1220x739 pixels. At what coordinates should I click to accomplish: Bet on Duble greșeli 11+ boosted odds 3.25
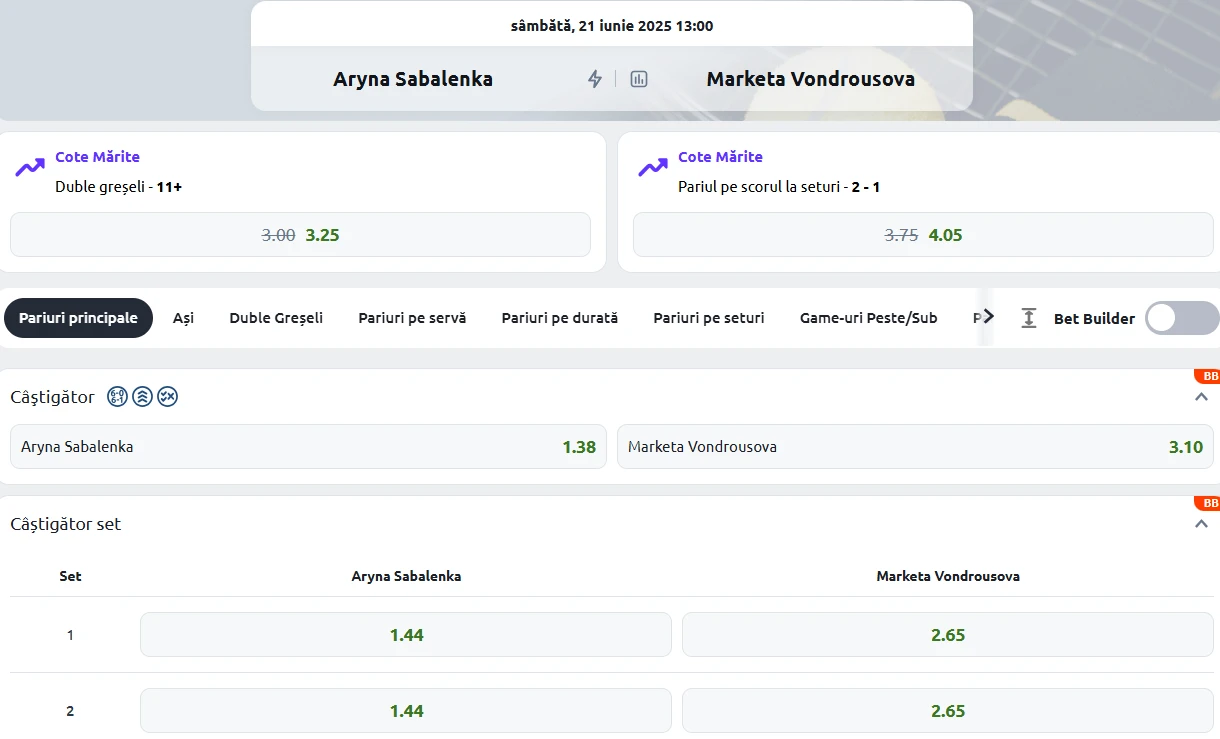pyautogui.click(x=300, y=235)
